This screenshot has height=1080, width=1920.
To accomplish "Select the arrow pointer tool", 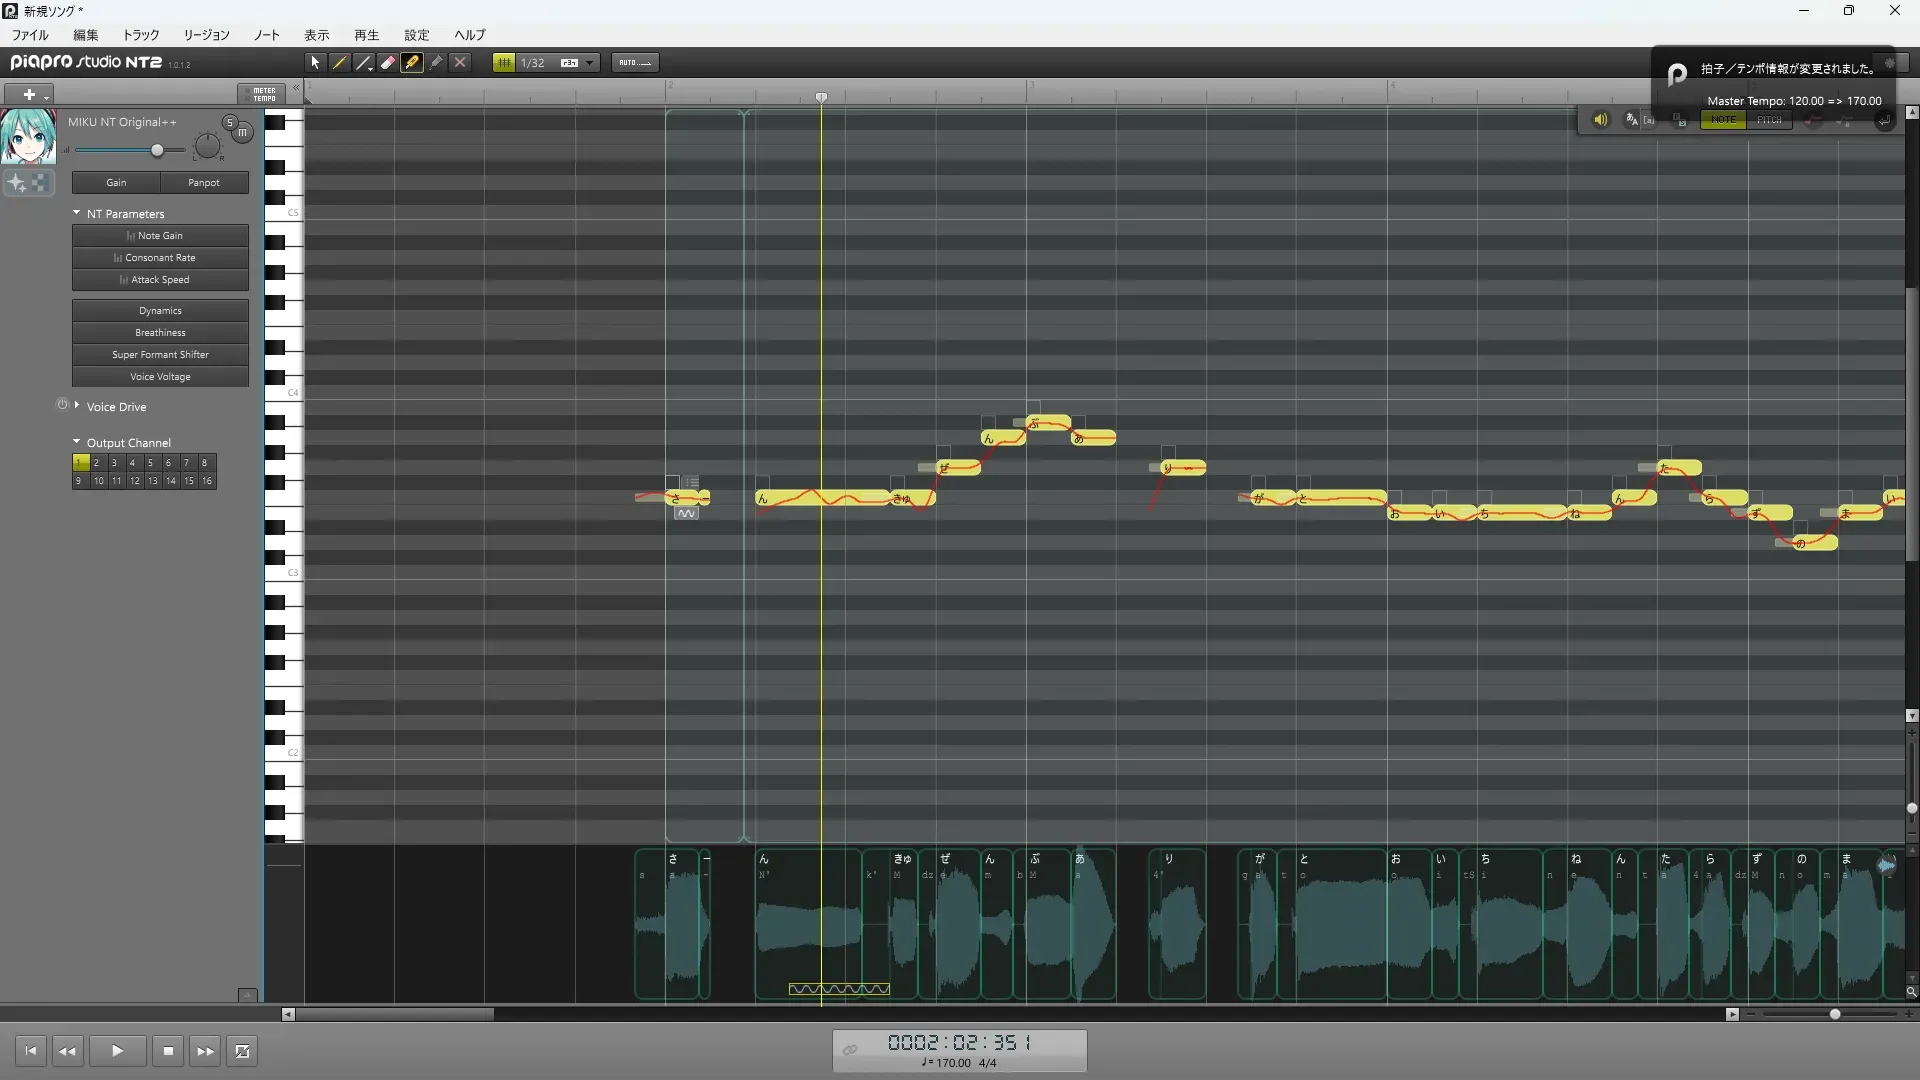I will [315, 62].
